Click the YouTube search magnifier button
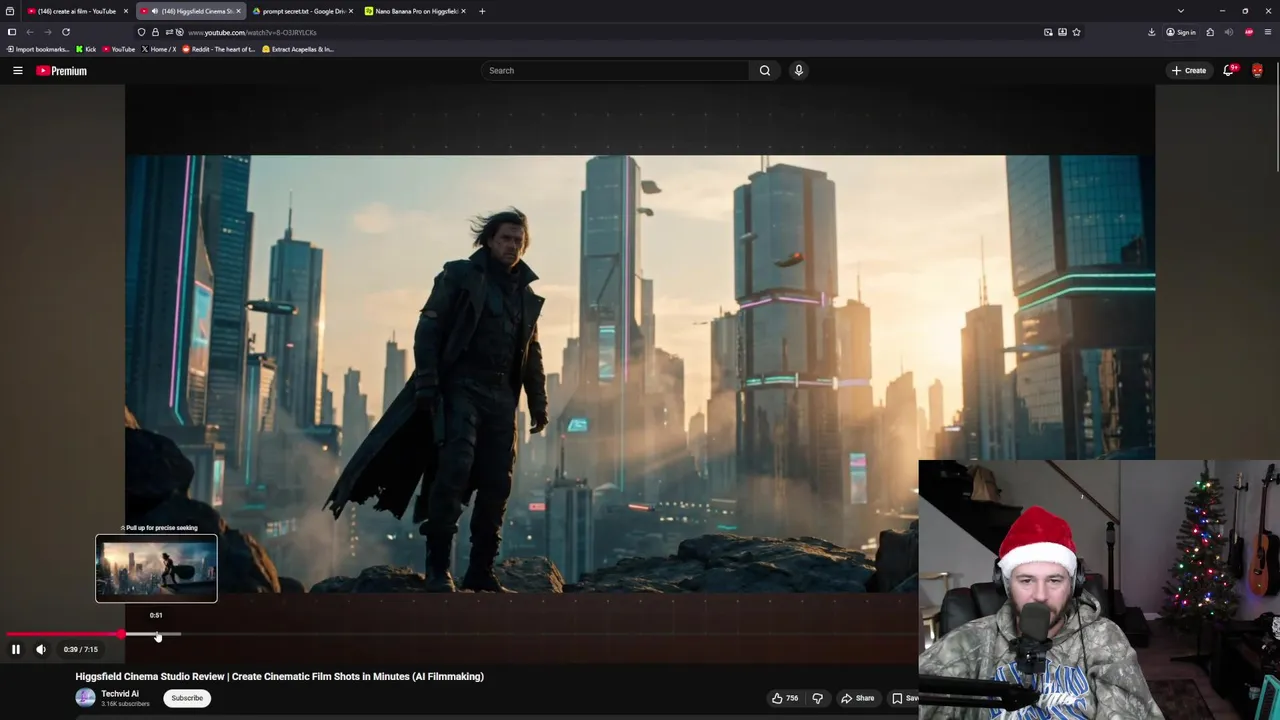 (765, 70)
